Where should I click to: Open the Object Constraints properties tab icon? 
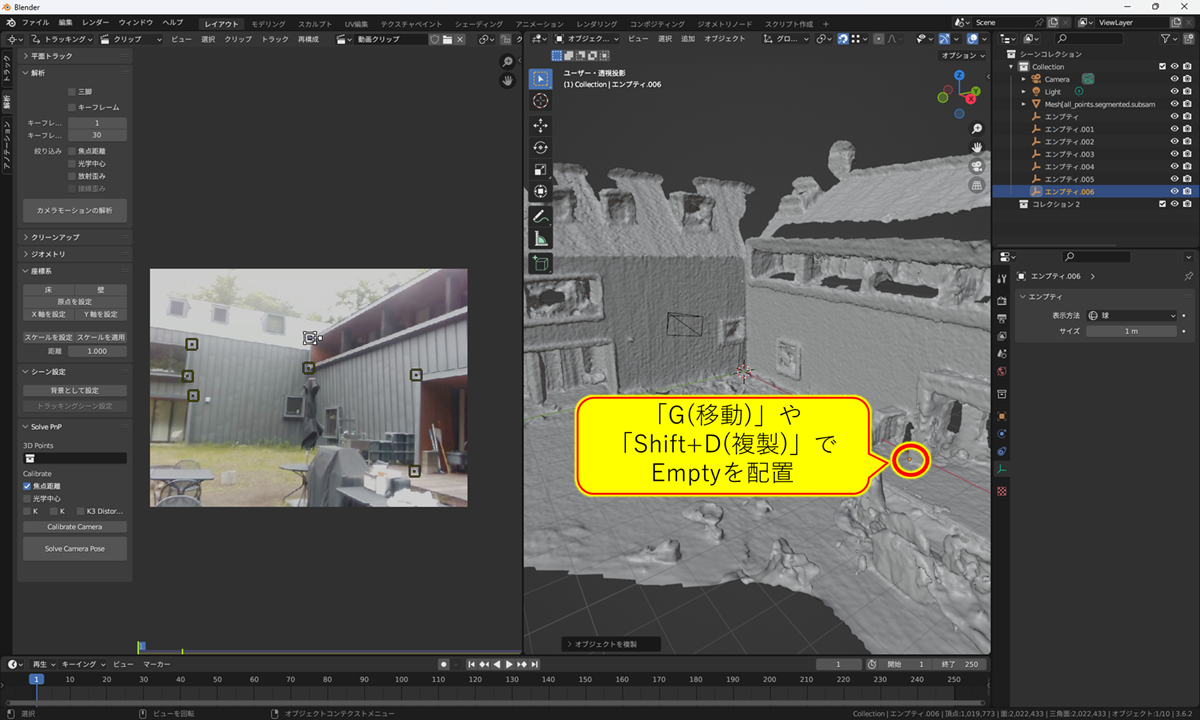[x=1002, y=451]
